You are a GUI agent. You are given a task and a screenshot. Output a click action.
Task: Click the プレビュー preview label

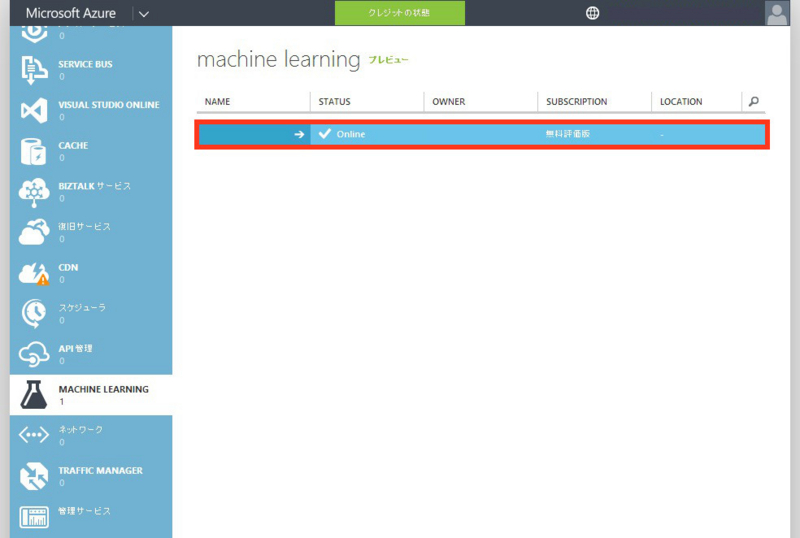click(388, 60)
